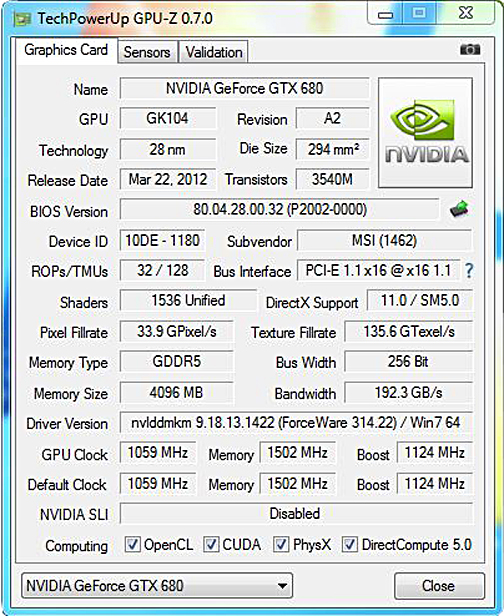
Task: Open the GPU selection dropdown
Action: pyautogui.click(x=157, y=585)
